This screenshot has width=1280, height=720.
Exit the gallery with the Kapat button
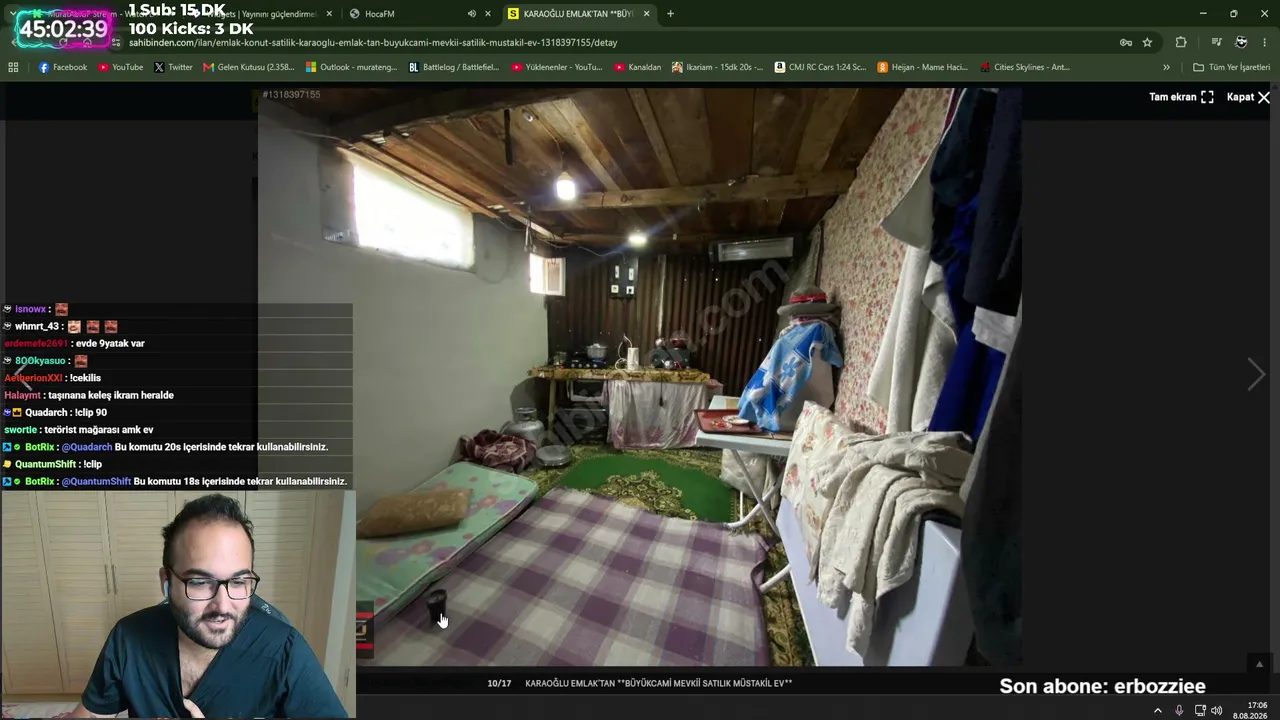click(x=1248, y=97)
